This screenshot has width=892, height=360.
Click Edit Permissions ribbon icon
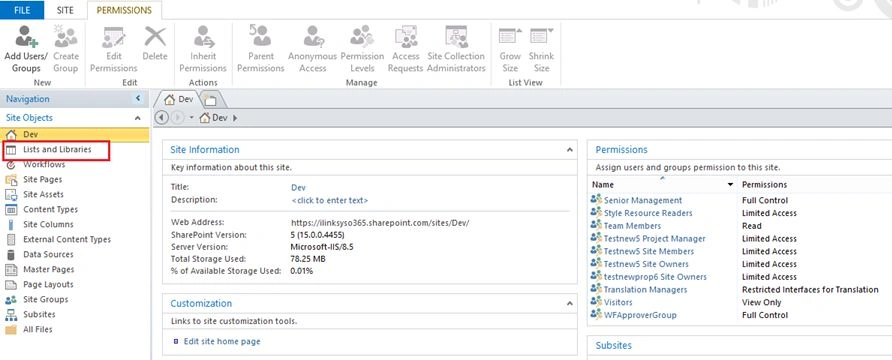pos(114,49)
